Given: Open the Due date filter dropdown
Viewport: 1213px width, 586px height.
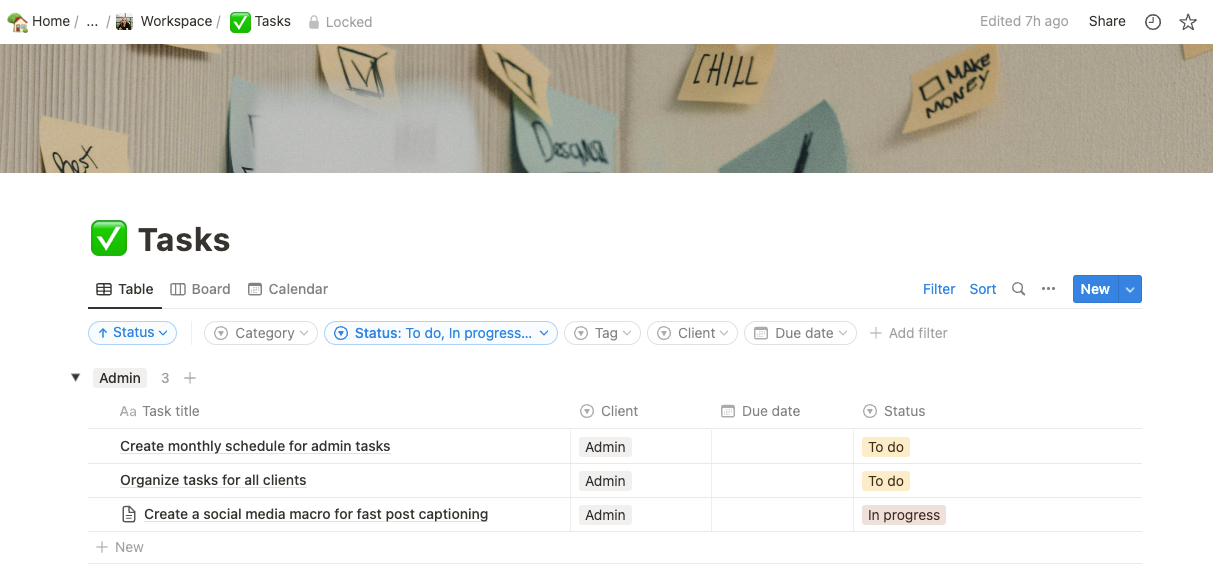Looking at the screenshot, I should (800, 333).
